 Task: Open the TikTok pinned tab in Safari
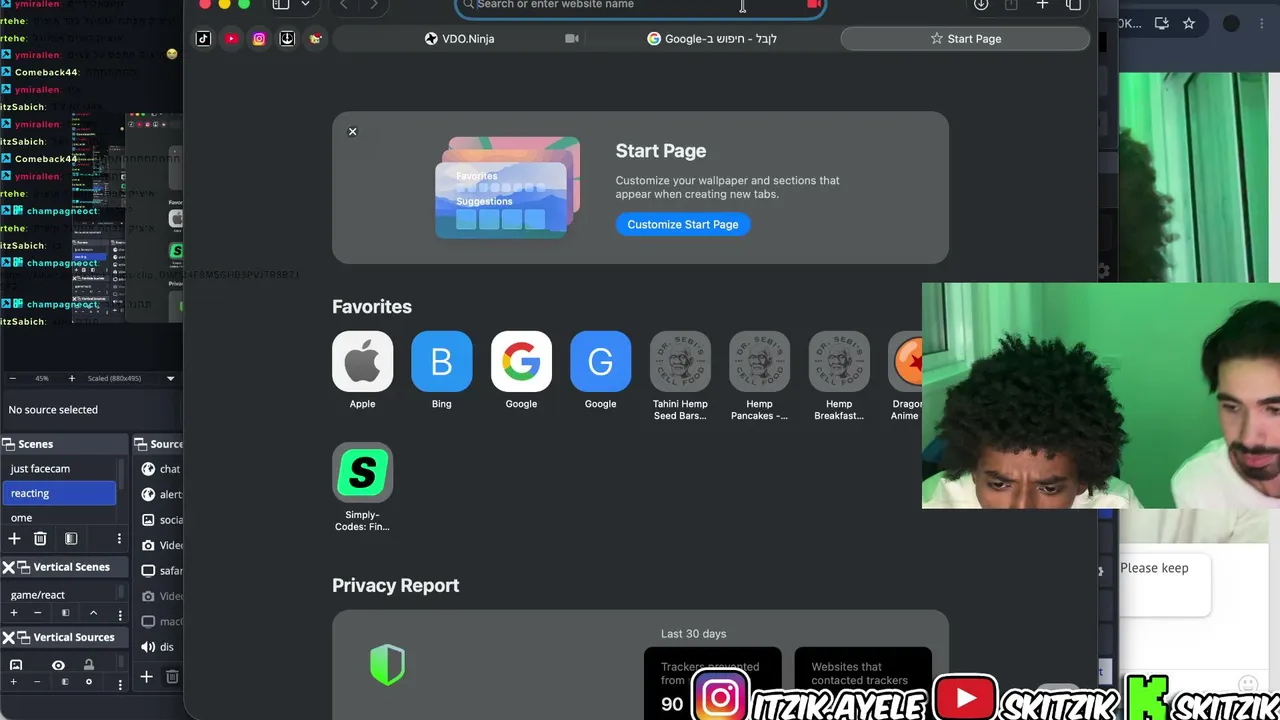pyautogui.click(x=203, y=39)
